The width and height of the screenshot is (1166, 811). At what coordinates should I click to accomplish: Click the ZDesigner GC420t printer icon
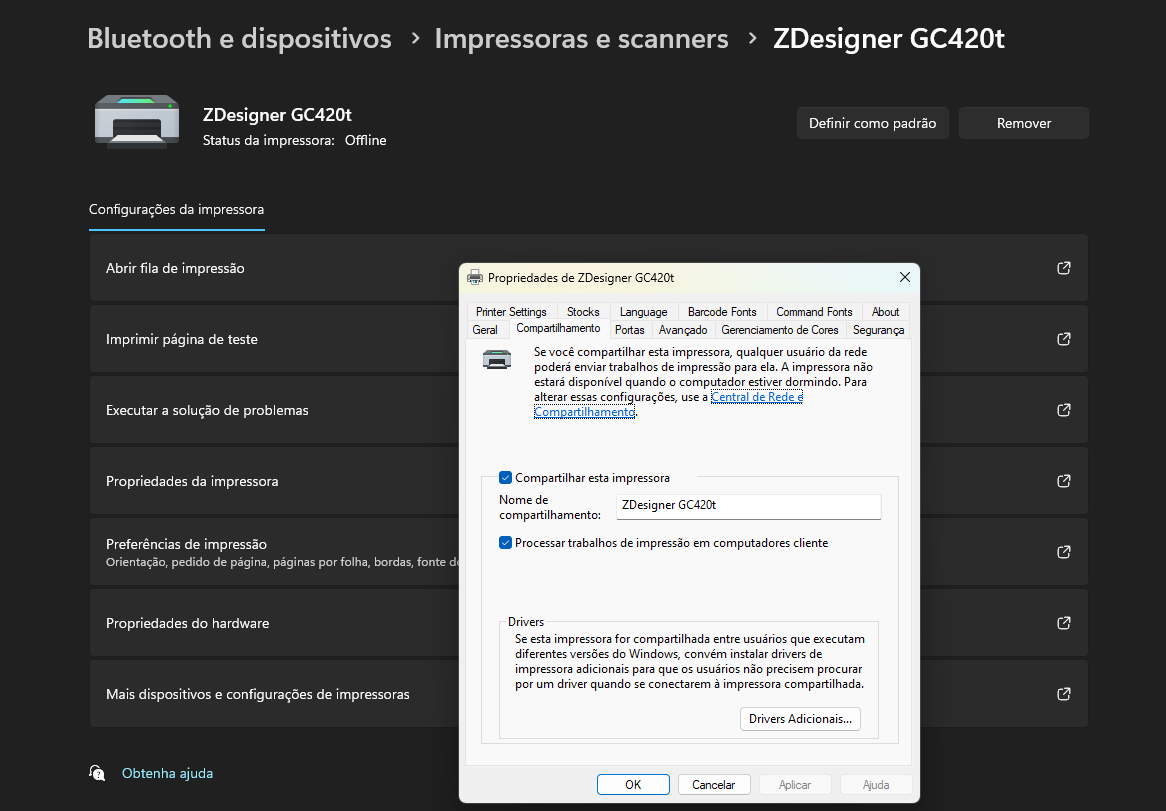[137, 121]
